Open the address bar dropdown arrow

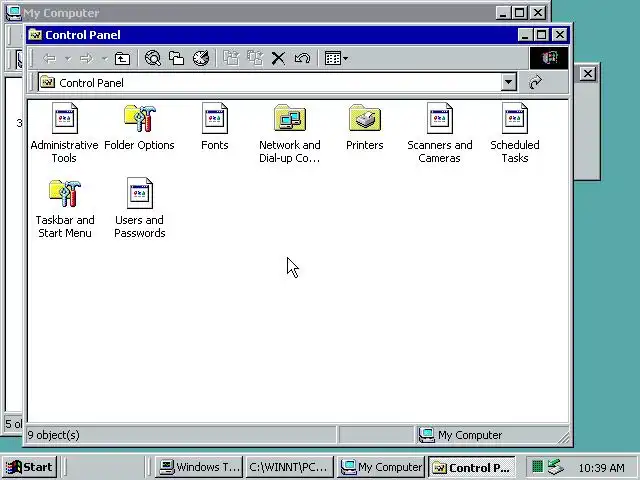[509, 82]
